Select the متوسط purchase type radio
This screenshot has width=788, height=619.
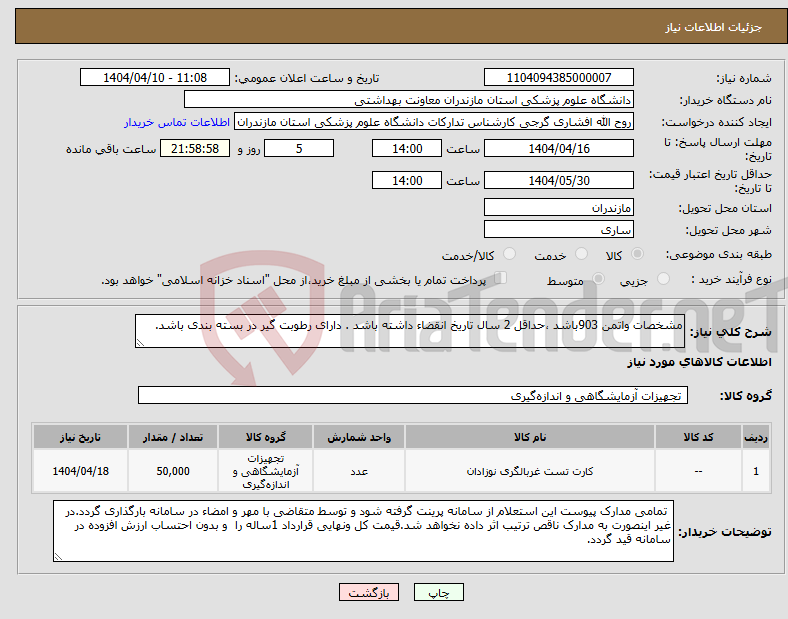[x=599, y=279]
